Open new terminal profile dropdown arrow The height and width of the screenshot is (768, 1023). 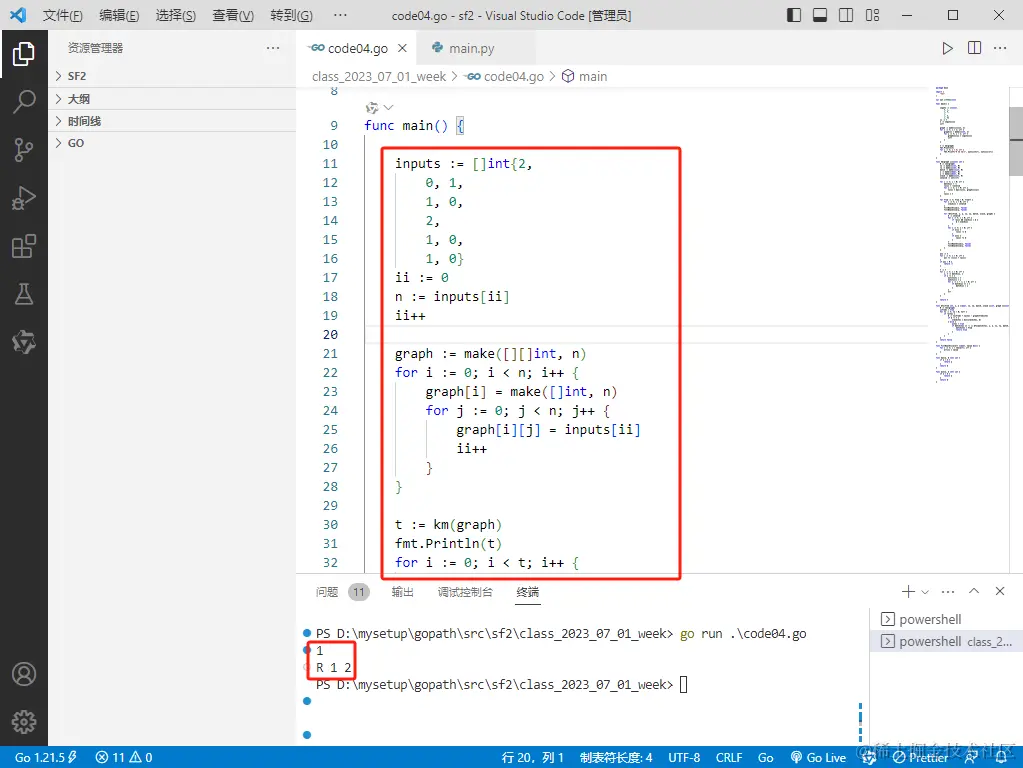pyautogui.click(x=924, y=592)
